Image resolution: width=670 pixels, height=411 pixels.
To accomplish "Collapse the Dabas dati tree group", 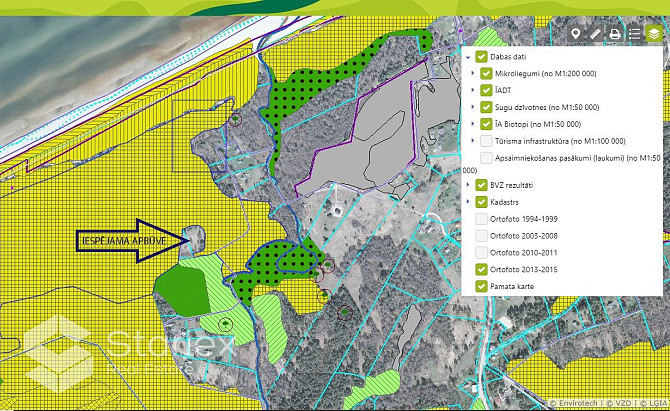I will 468,57.
